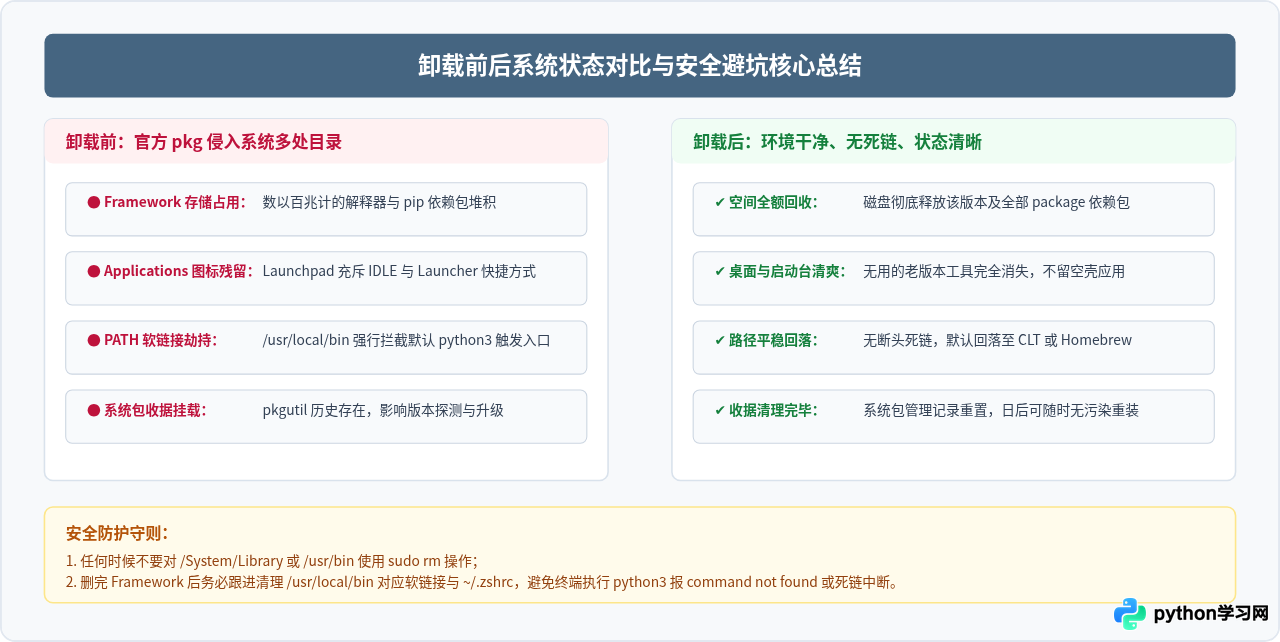Click the heading 安全防护守则：
This screenshot has height=642, width=1280.
(x=117, y=533)
